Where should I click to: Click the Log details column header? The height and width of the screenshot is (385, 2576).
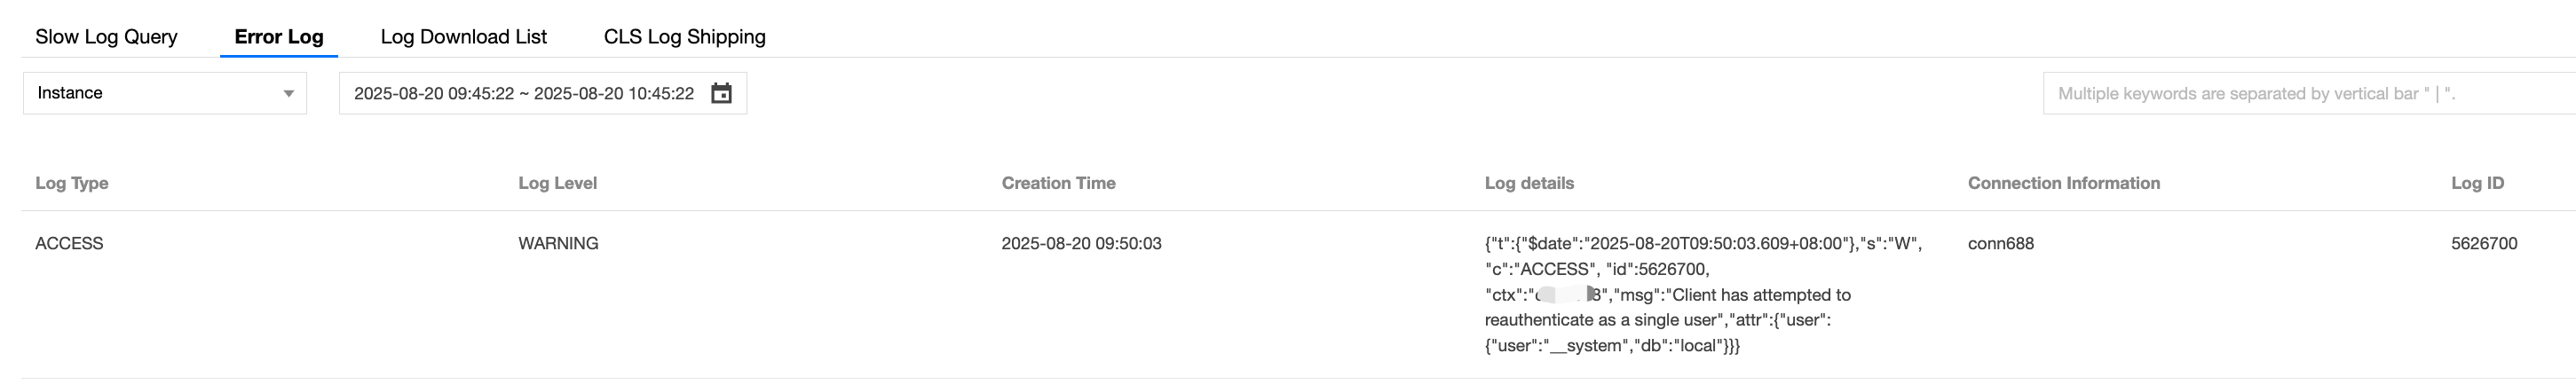point(1529,183)
